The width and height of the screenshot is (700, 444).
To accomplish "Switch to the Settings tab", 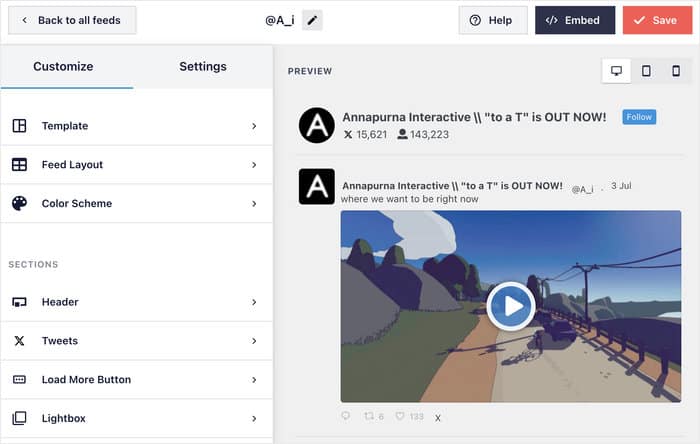I will tap(203, 66).
